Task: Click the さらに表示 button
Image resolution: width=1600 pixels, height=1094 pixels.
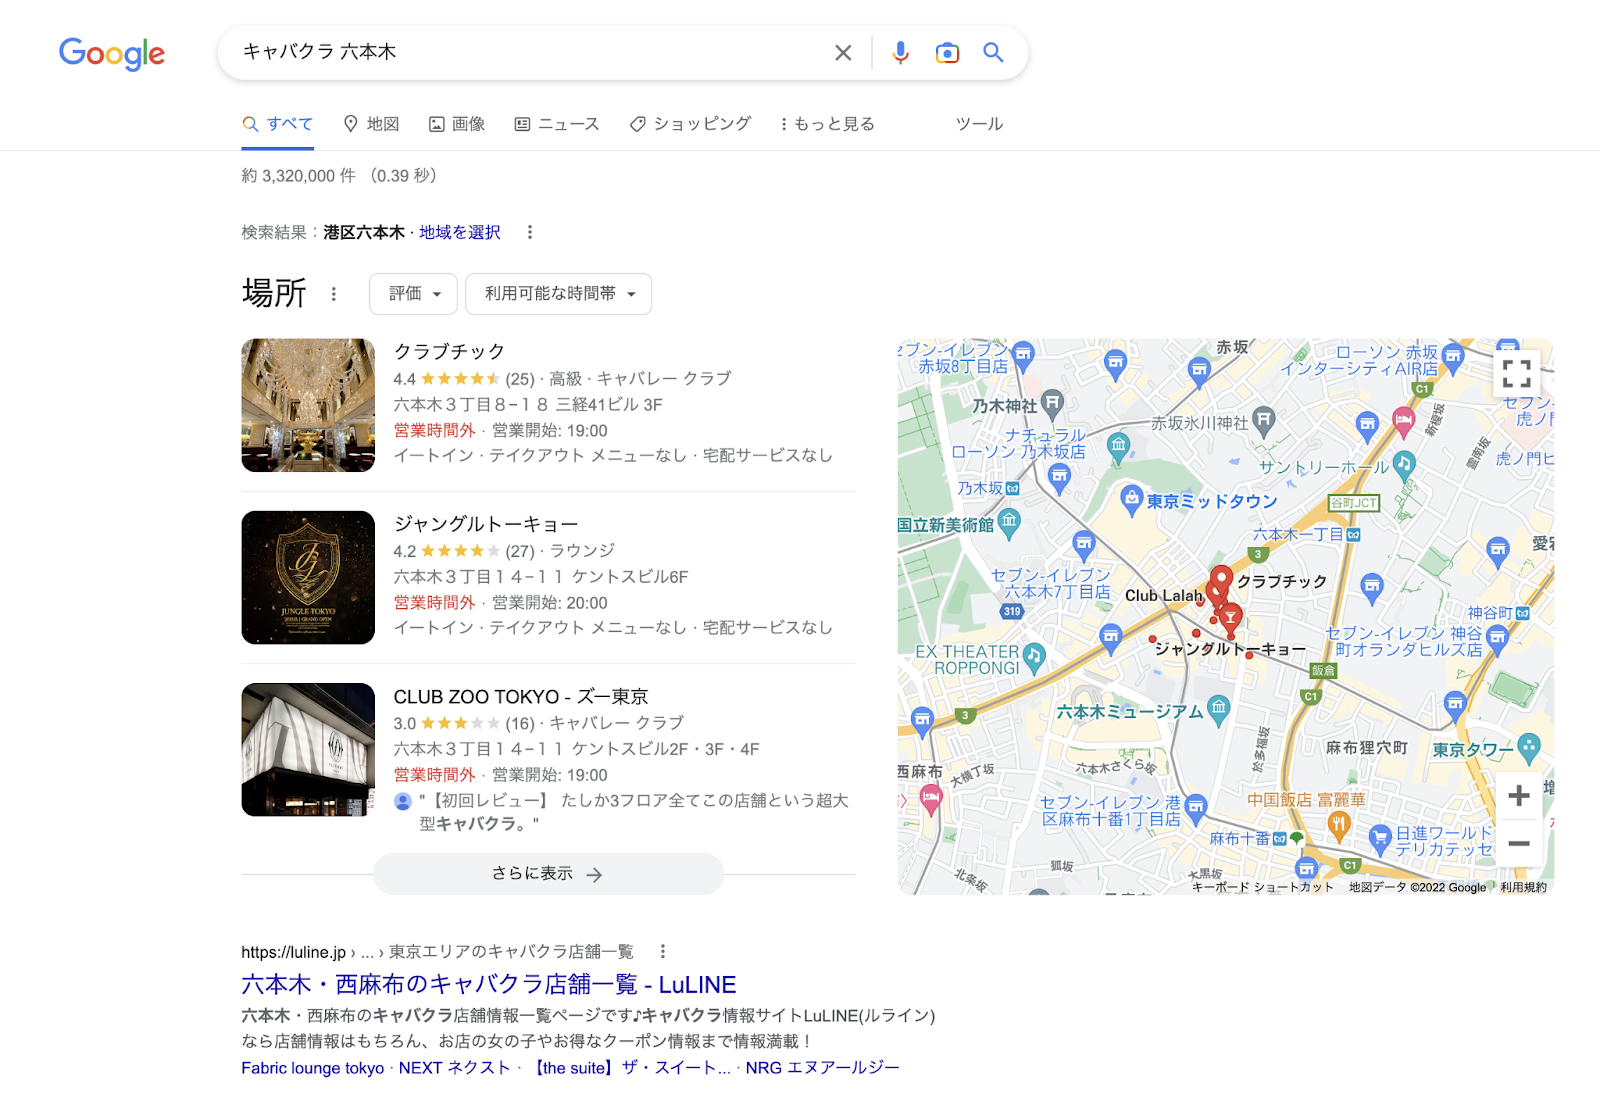Action: [548, 874]
